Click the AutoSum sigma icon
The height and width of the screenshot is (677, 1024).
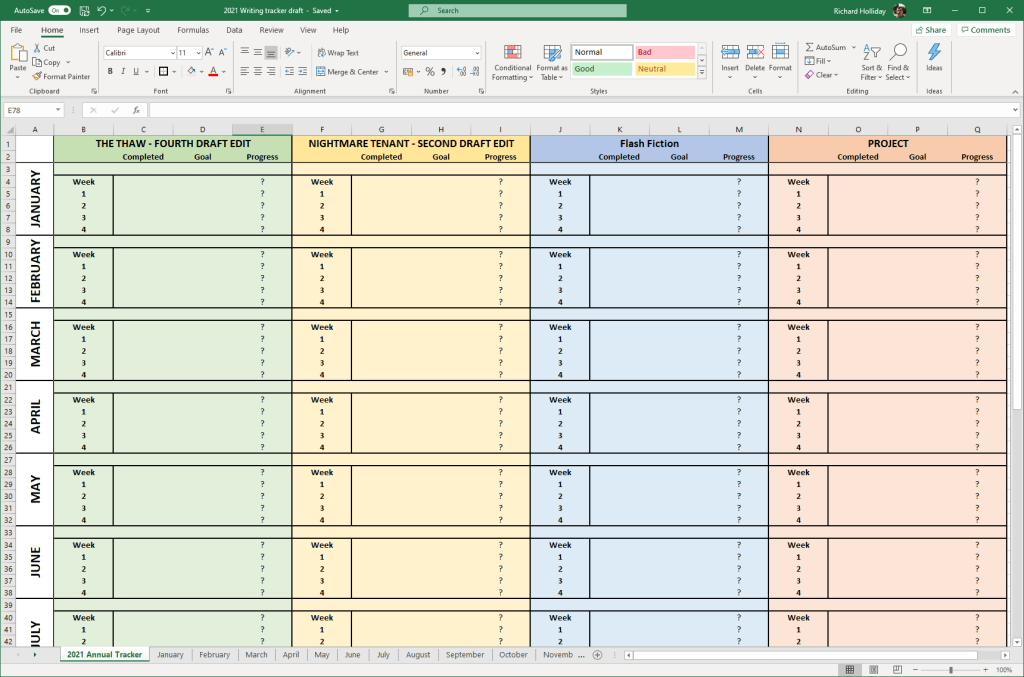coord(809,47)
